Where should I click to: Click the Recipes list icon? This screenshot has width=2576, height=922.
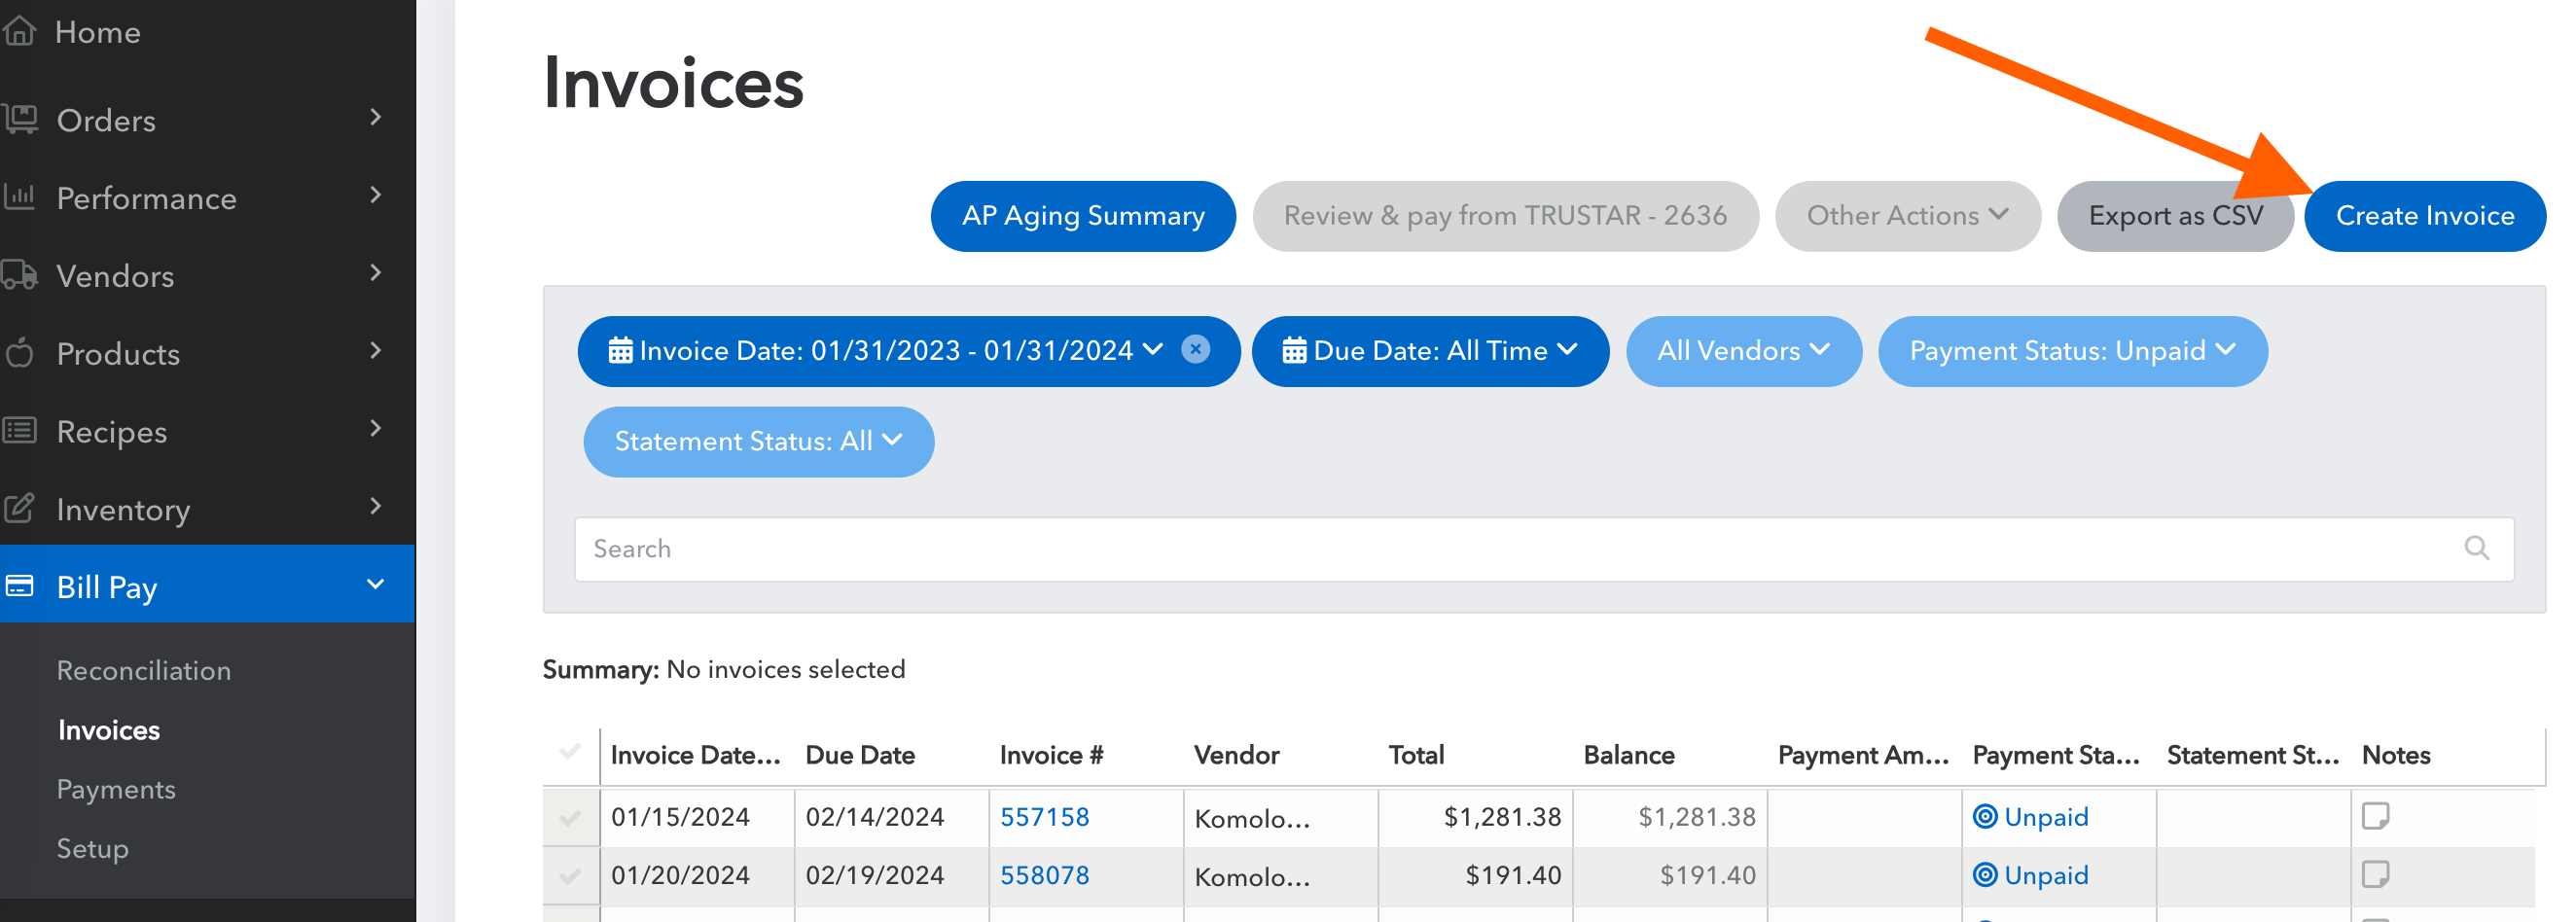tap(20, 431)
